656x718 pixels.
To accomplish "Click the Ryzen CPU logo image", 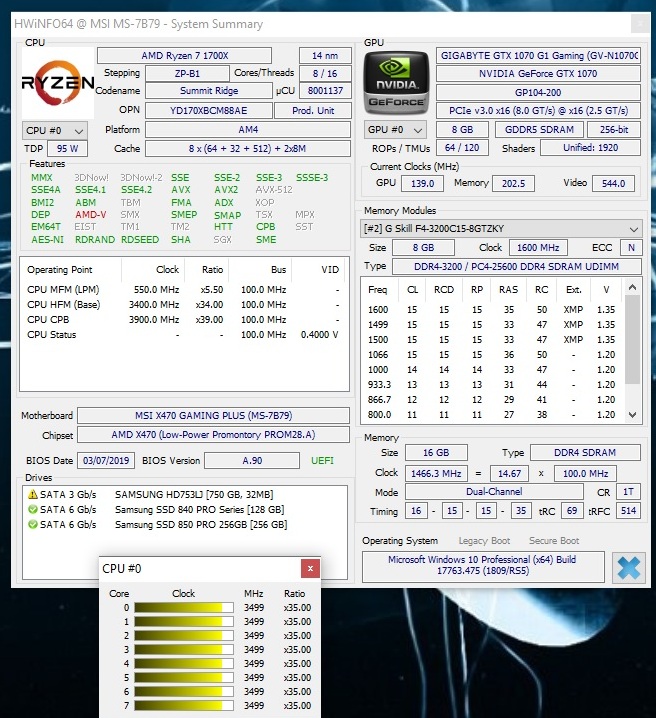I will (58, 83).
